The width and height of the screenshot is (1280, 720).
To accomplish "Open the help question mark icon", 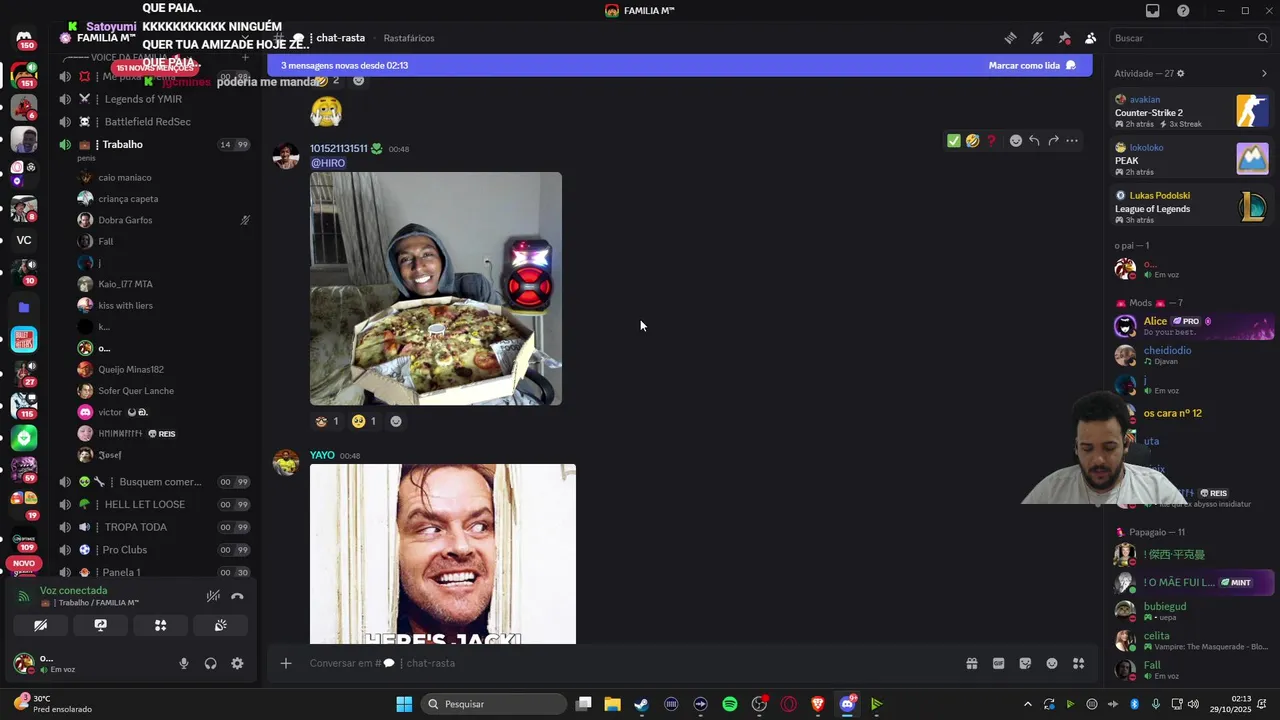I will tap(1183, 11).
